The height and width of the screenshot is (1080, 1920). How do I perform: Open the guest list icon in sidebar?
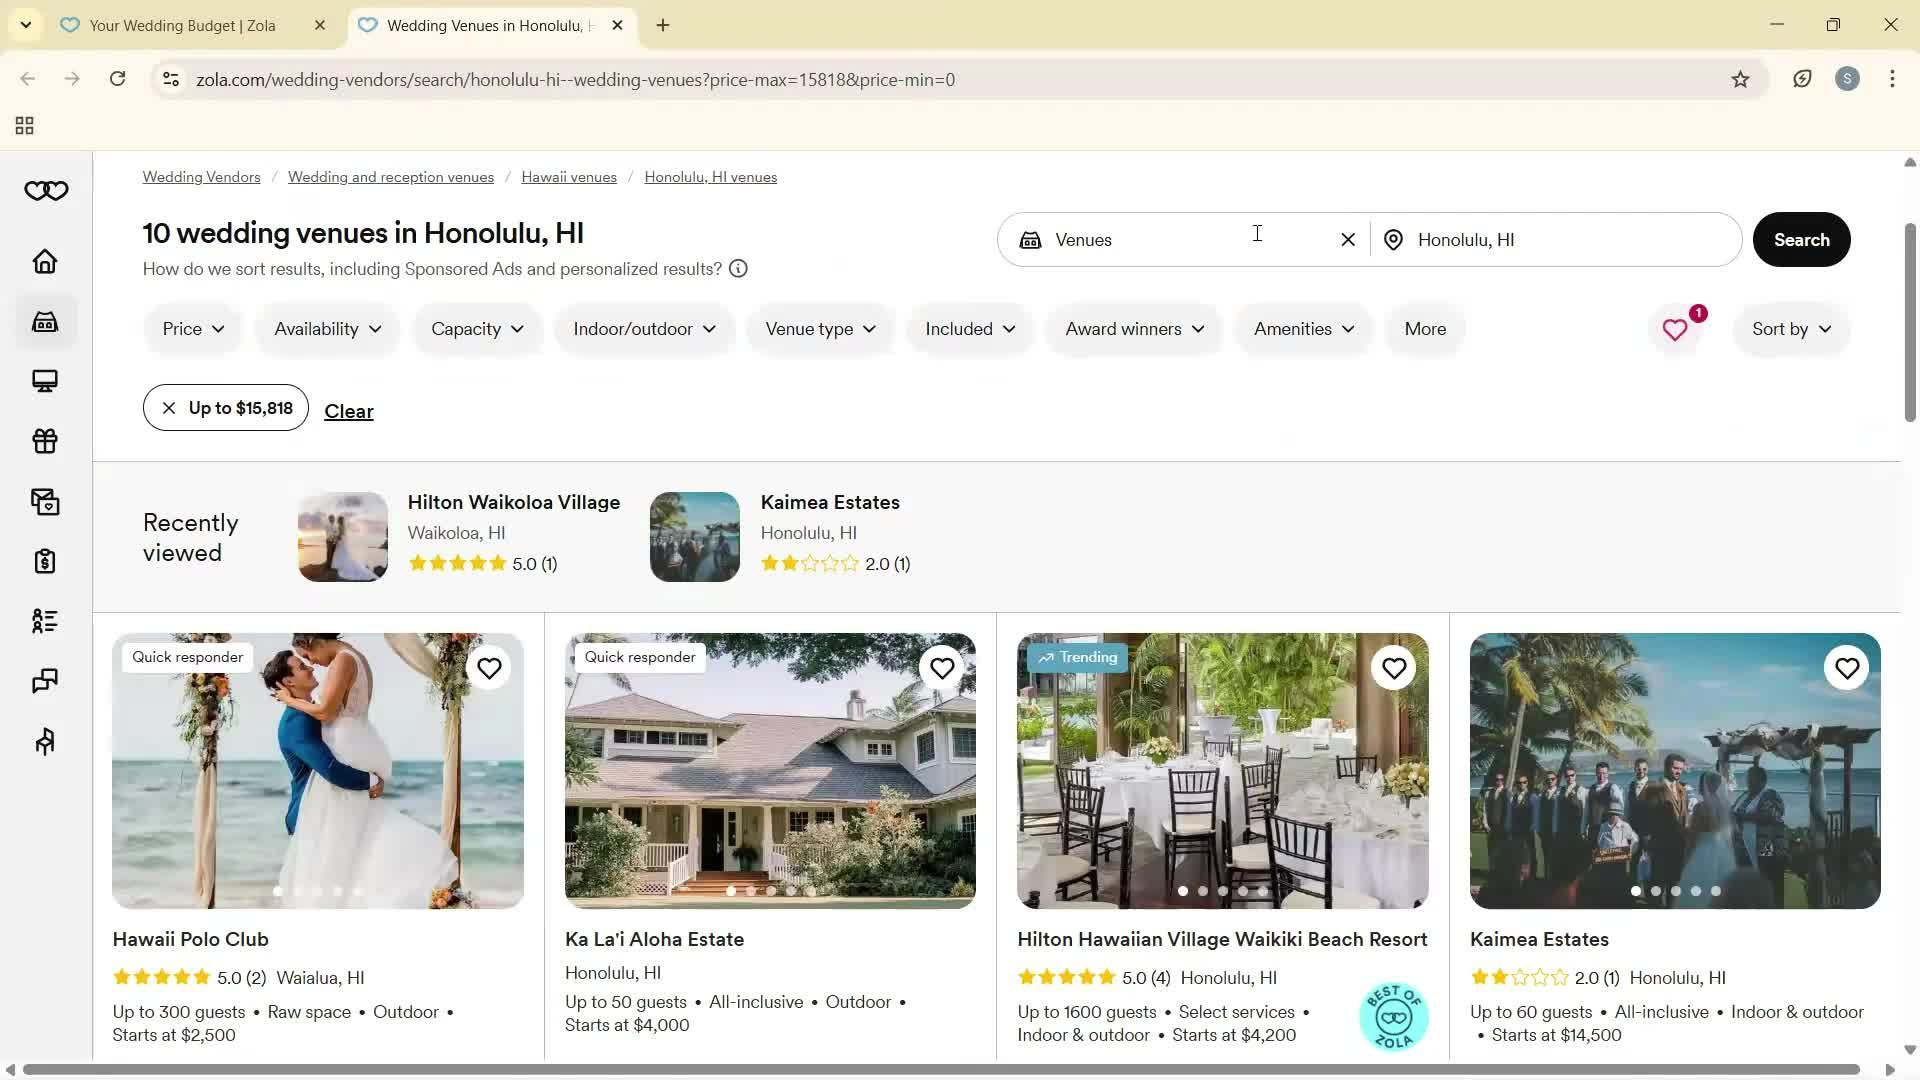45,621
